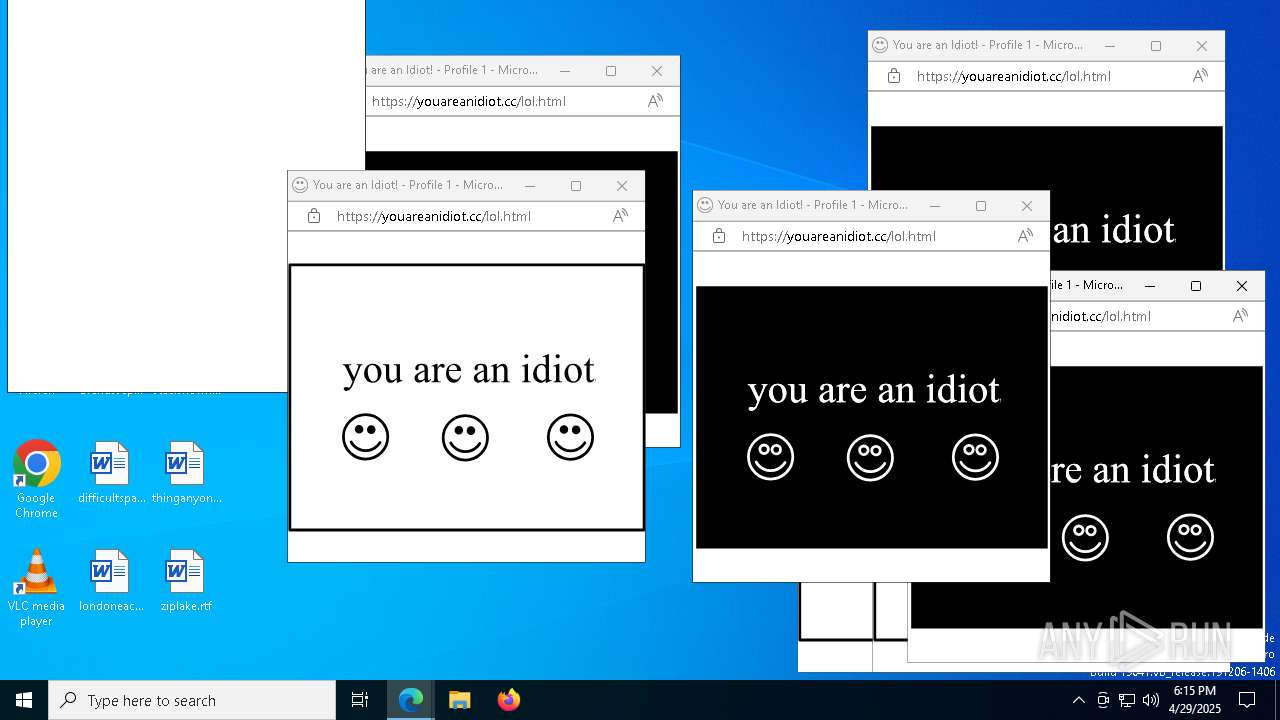Click middle smiley face on white page
The width and height of the screenshot is (1280, 720).
[x=465, y=437]
